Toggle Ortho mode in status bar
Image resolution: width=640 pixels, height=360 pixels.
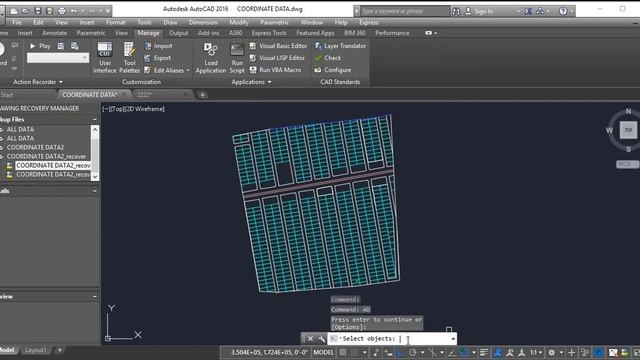tap(400, 352)
